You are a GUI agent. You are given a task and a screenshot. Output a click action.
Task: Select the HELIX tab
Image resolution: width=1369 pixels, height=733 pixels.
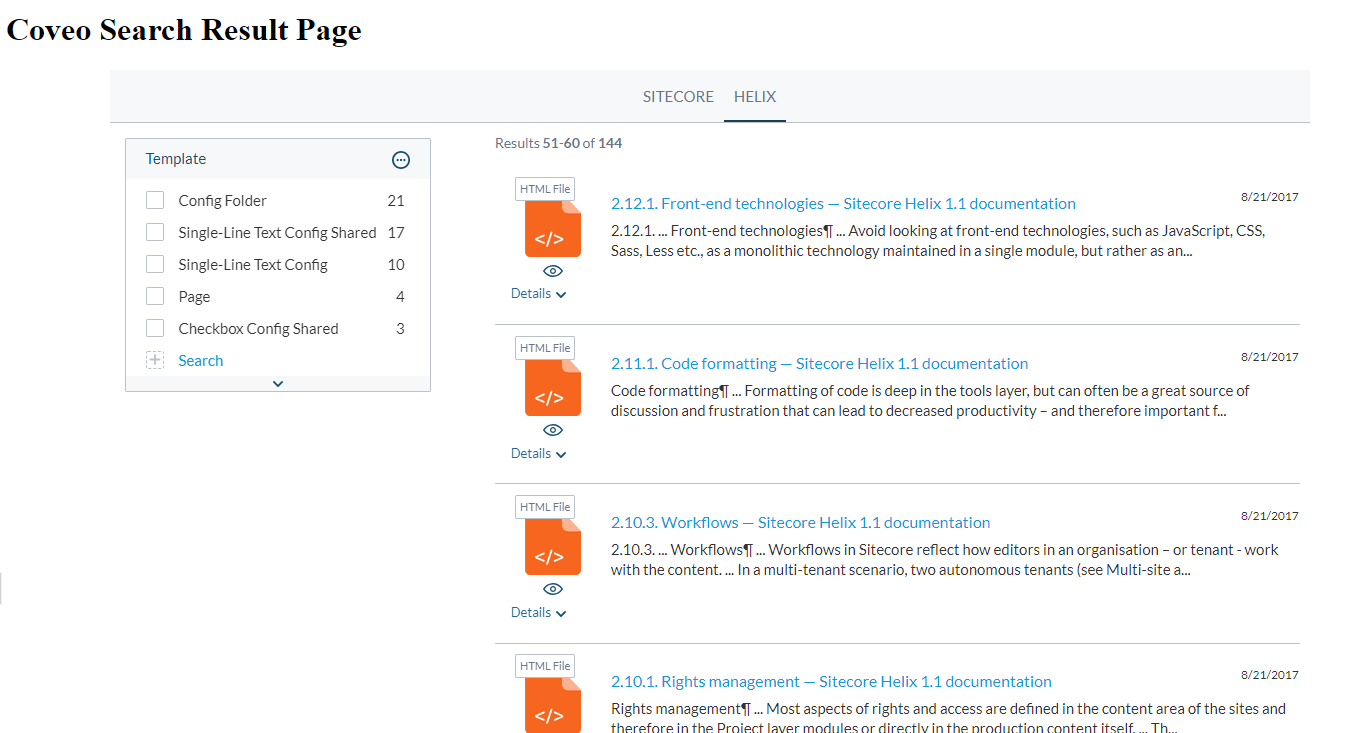coord(755,97)
